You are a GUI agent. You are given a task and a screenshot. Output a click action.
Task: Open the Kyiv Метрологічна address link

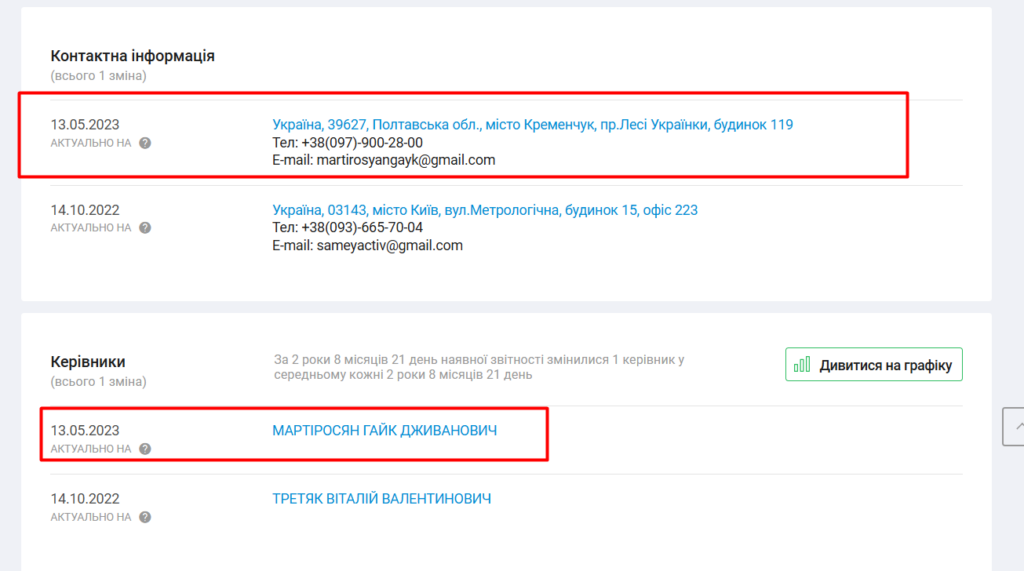485,210
